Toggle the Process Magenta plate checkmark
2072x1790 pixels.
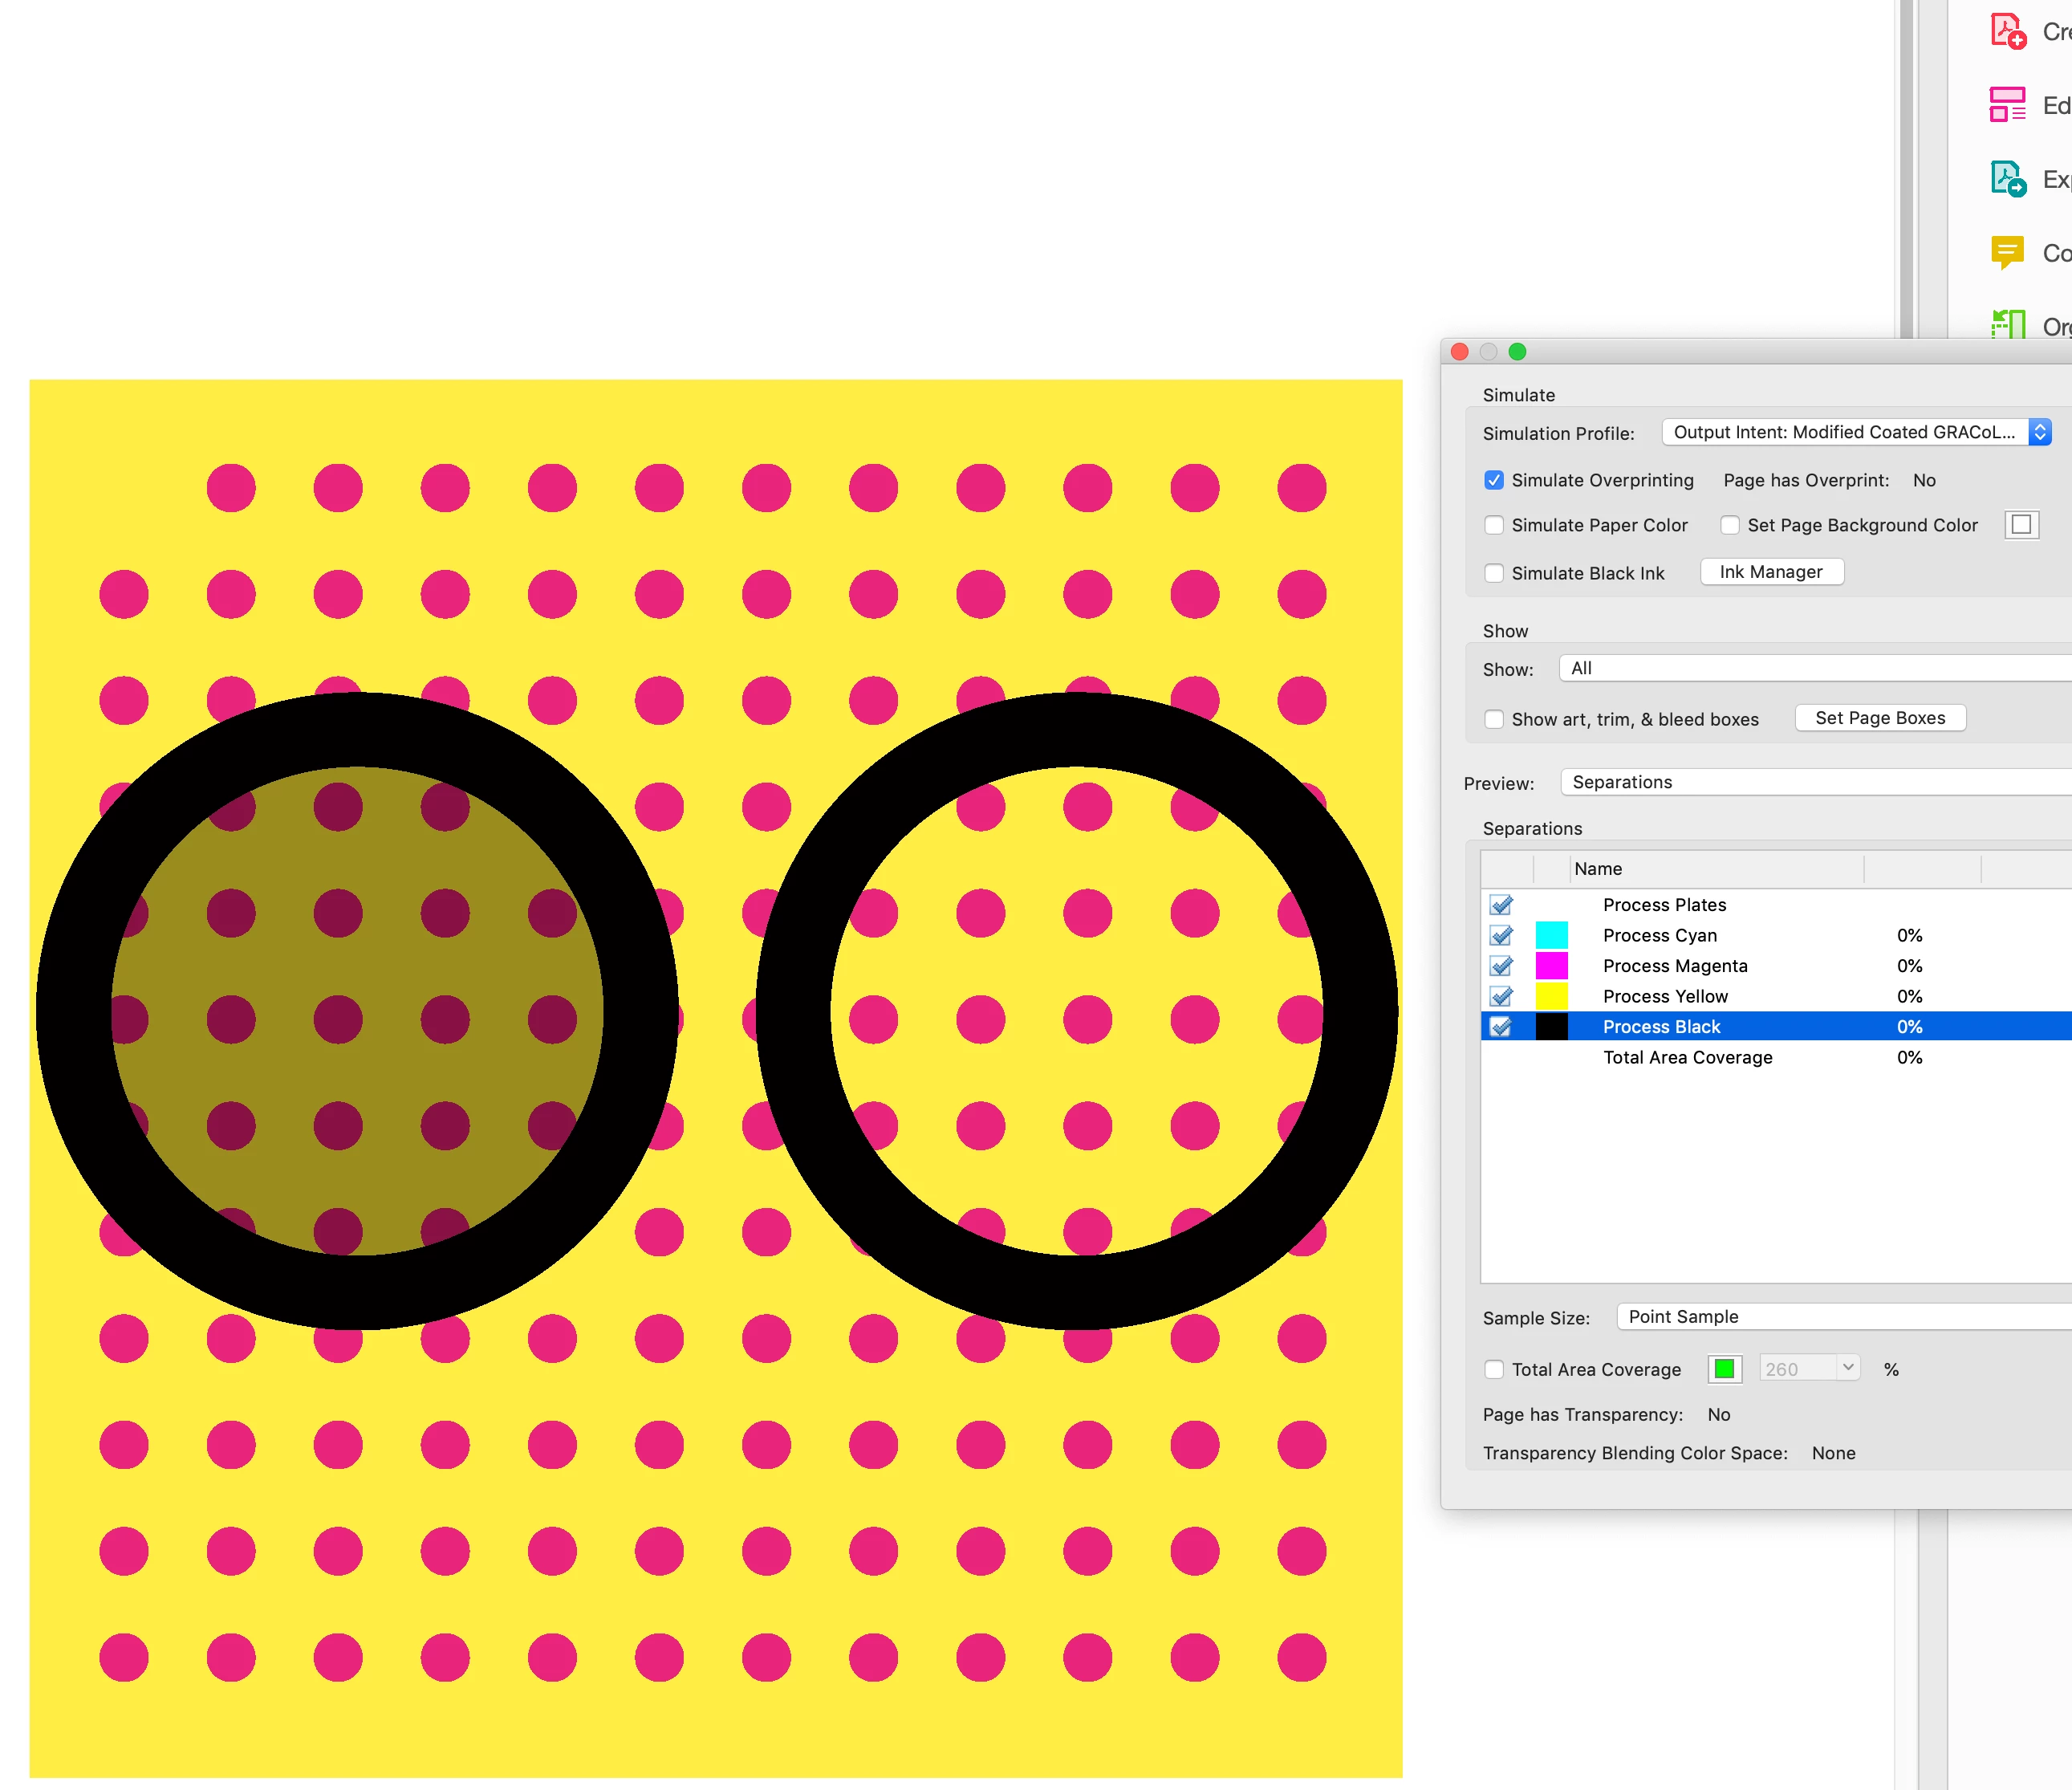point(1500,966)
